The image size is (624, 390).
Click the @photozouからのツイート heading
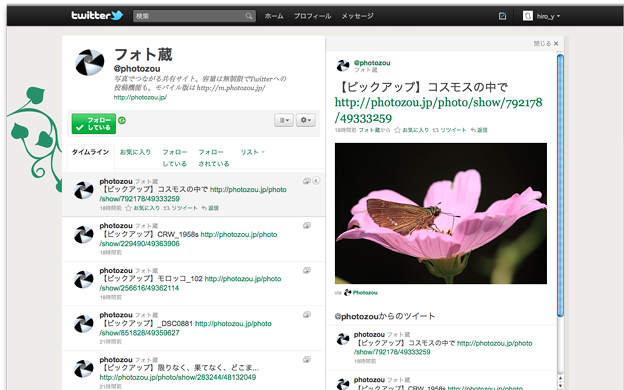pos(384,317)
